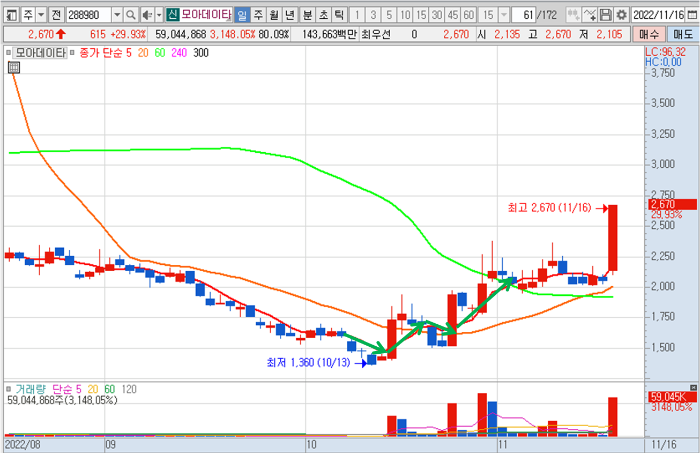This screenshot has width=700, height=453.
Task: Click the candlestick add-indicator icon
Action: tap(573, 15)
